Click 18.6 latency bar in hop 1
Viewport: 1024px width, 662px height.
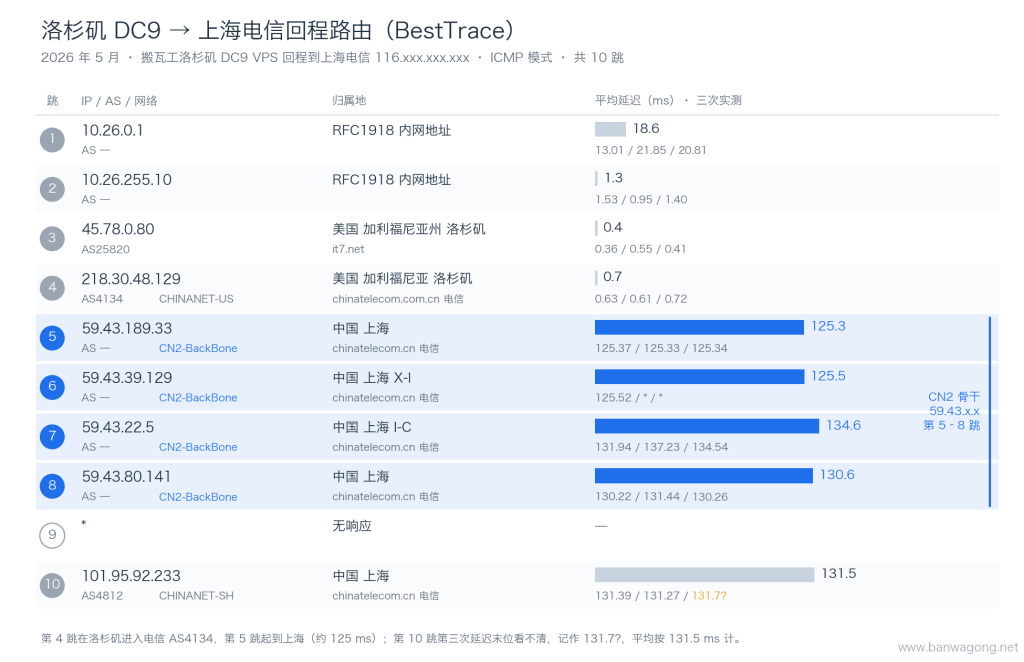point(610,129)
